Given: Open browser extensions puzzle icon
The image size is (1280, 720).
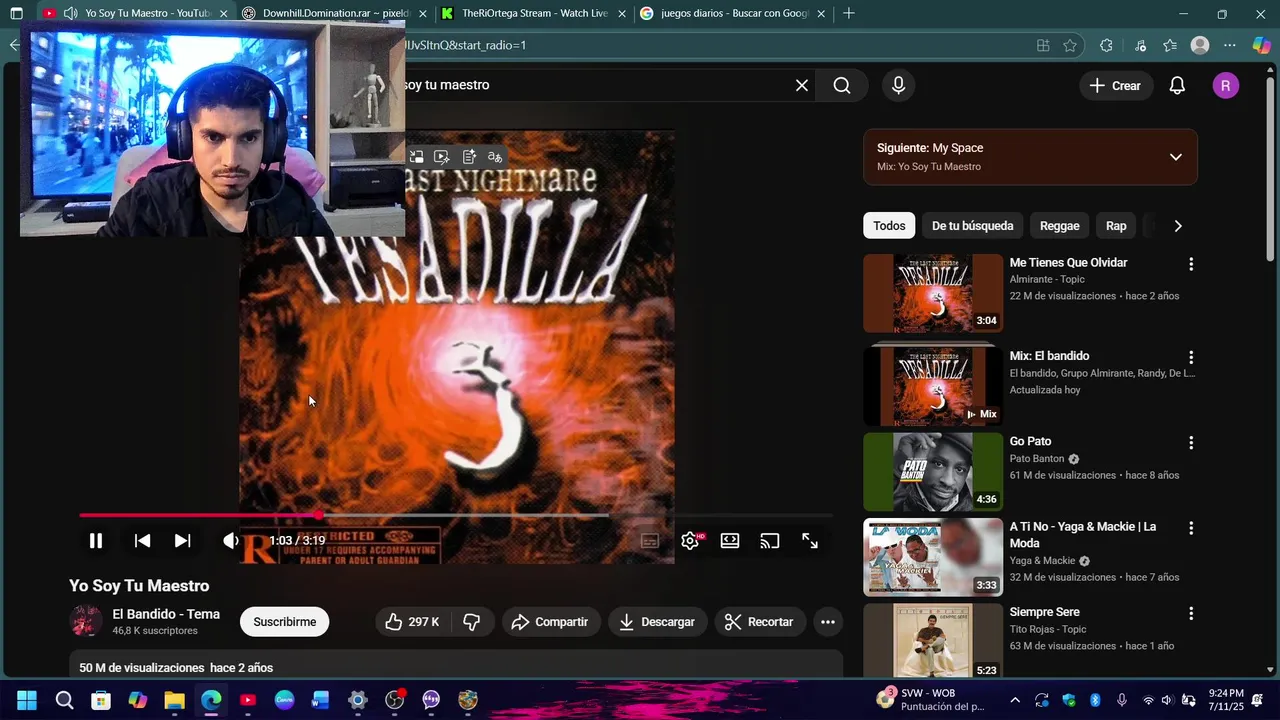Looking at the screenshot, I should coord(1106,45).
